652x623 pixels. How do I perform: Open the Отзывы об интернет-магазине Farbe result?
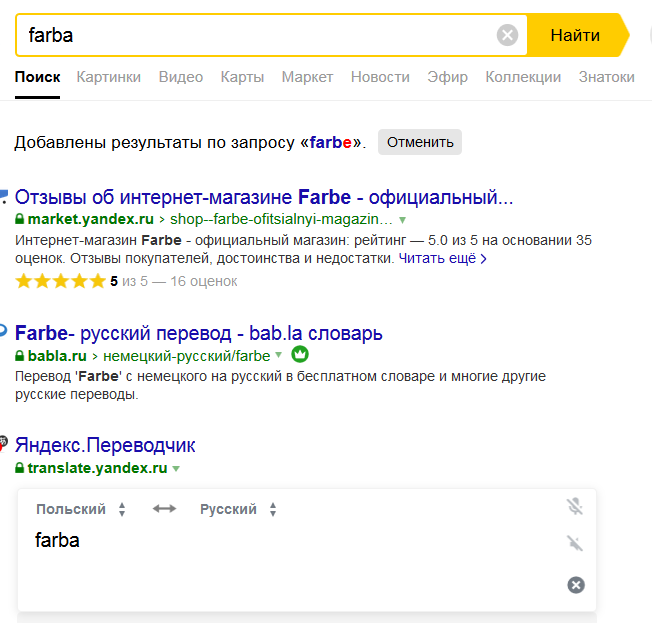(x=264, y=197)
